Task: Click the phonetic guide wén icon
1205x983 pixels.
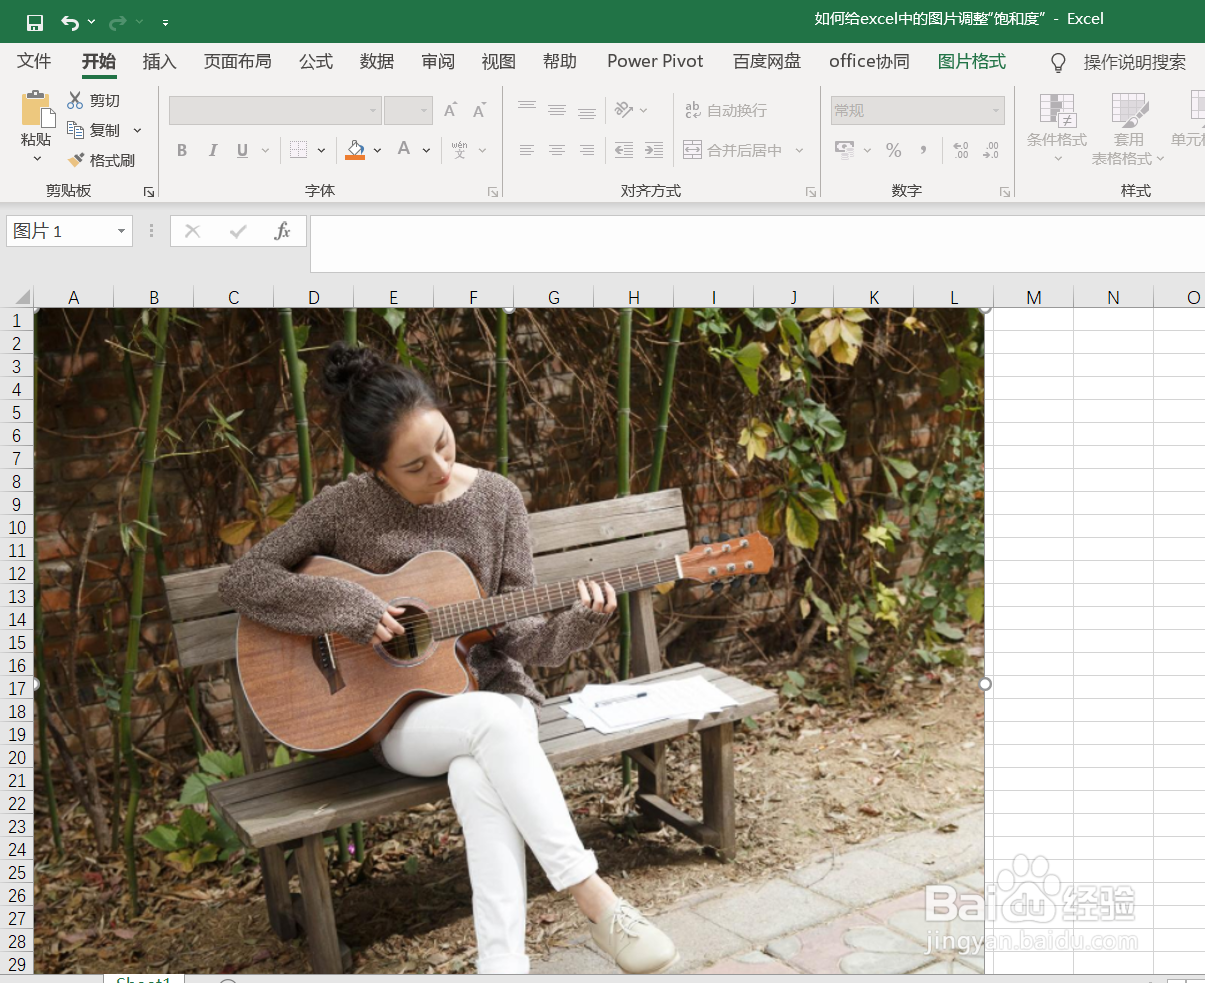Action: 459,150
